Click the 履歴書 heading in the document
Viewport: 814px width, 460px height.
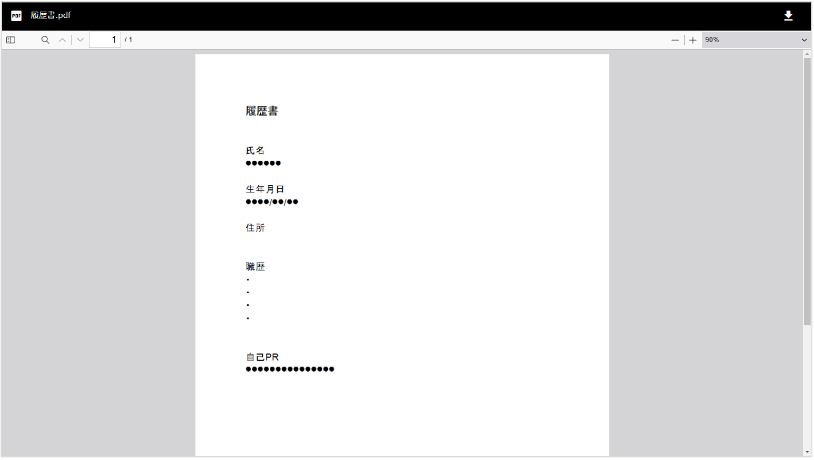point(262,111)
